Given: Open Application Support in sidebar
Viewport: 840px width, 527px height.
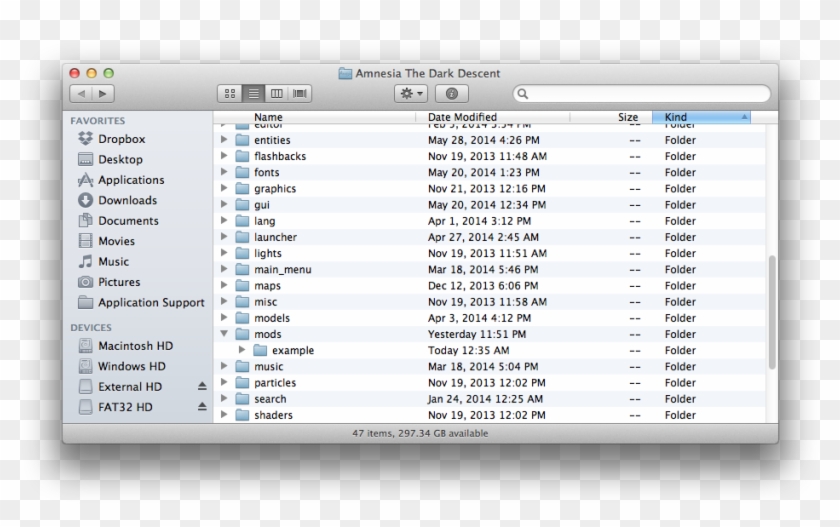Looking at the screenshot, I should pyautogui.click(x=141, y=303).
